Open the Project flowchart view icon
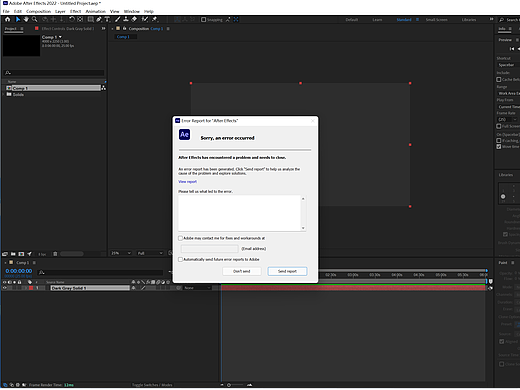 (103, 88)
